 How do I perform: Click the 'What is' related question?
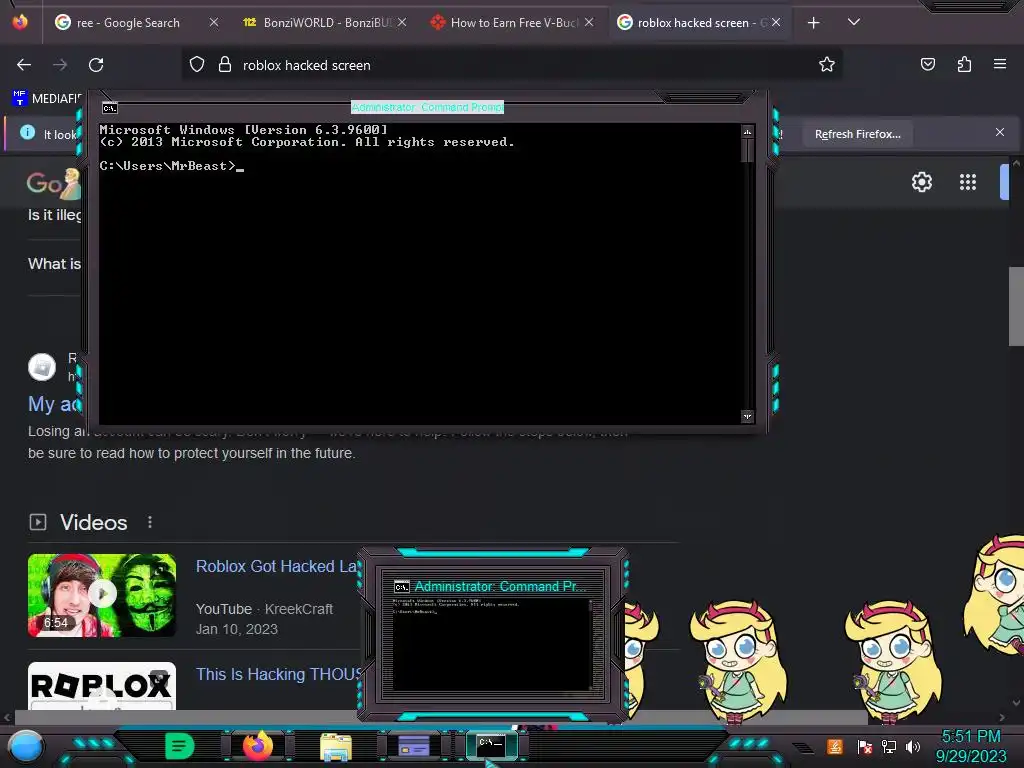54,264
